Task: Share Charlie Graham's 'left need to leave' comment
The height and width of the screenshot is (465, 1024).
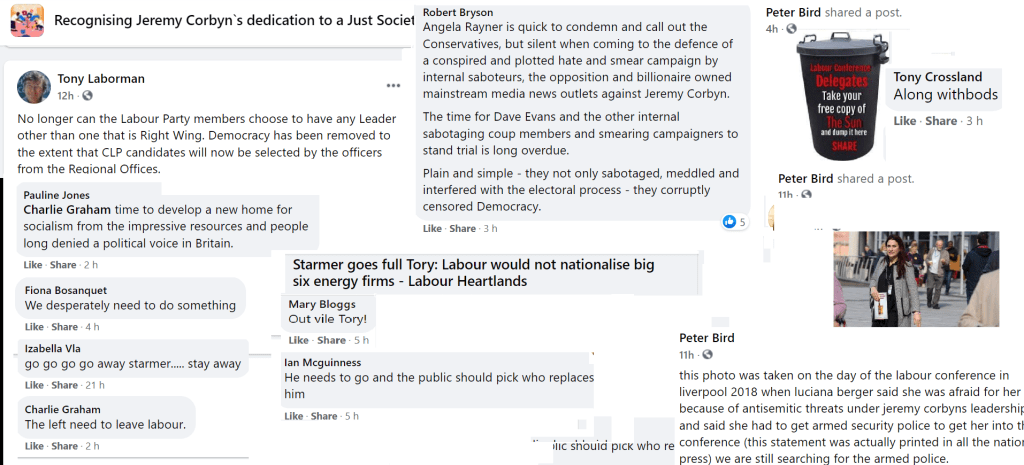Action: (63, 446)
